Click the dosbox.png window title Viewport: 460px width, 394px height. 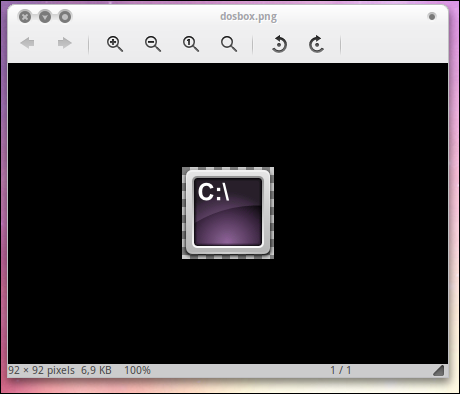click(249, 16)
